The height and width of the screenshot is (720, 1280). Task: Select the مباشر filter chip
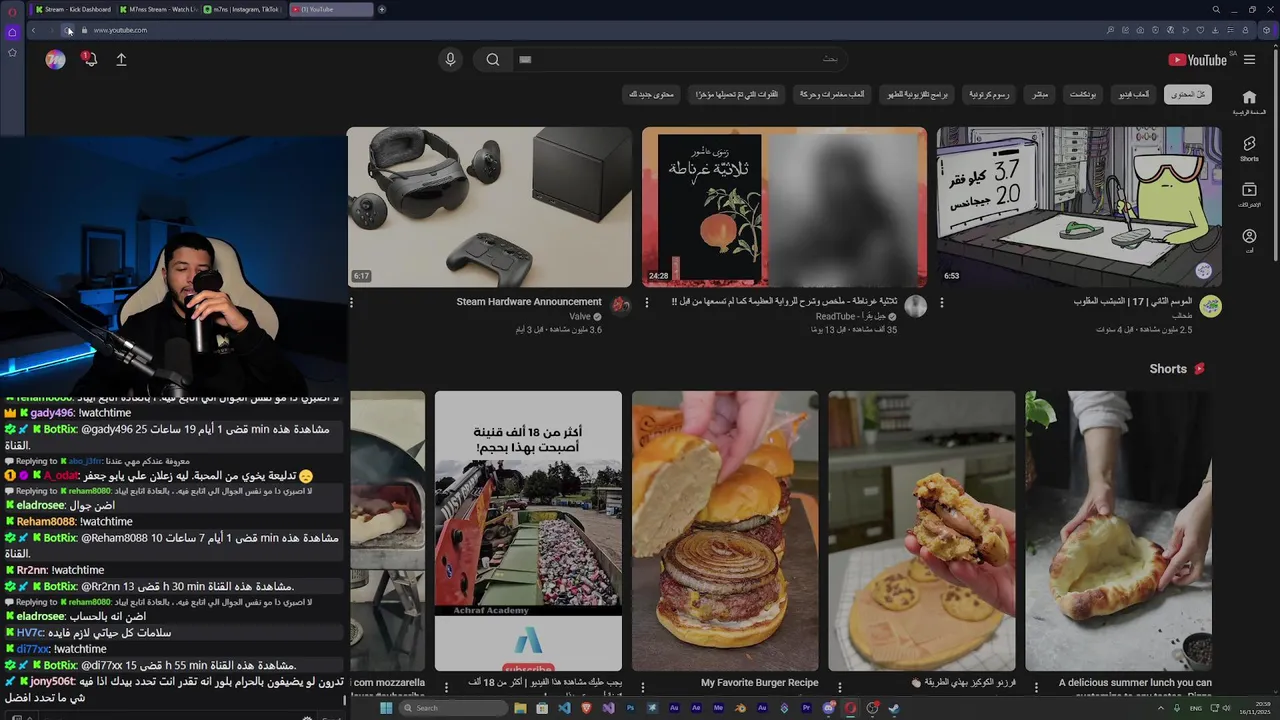pos(1040,94)
